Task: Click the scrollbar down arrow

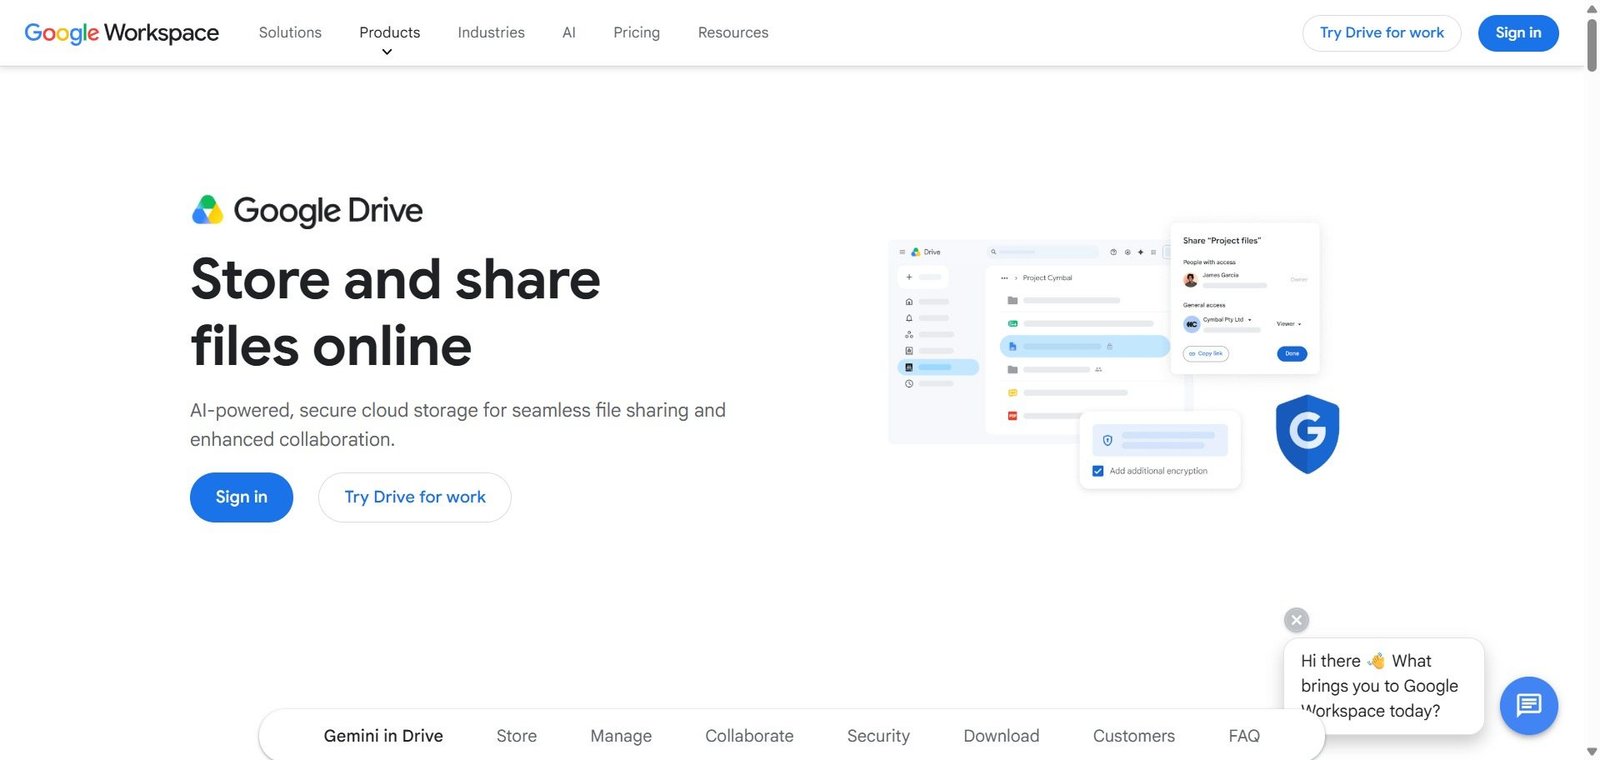Action: click(x=1592, y=751)
